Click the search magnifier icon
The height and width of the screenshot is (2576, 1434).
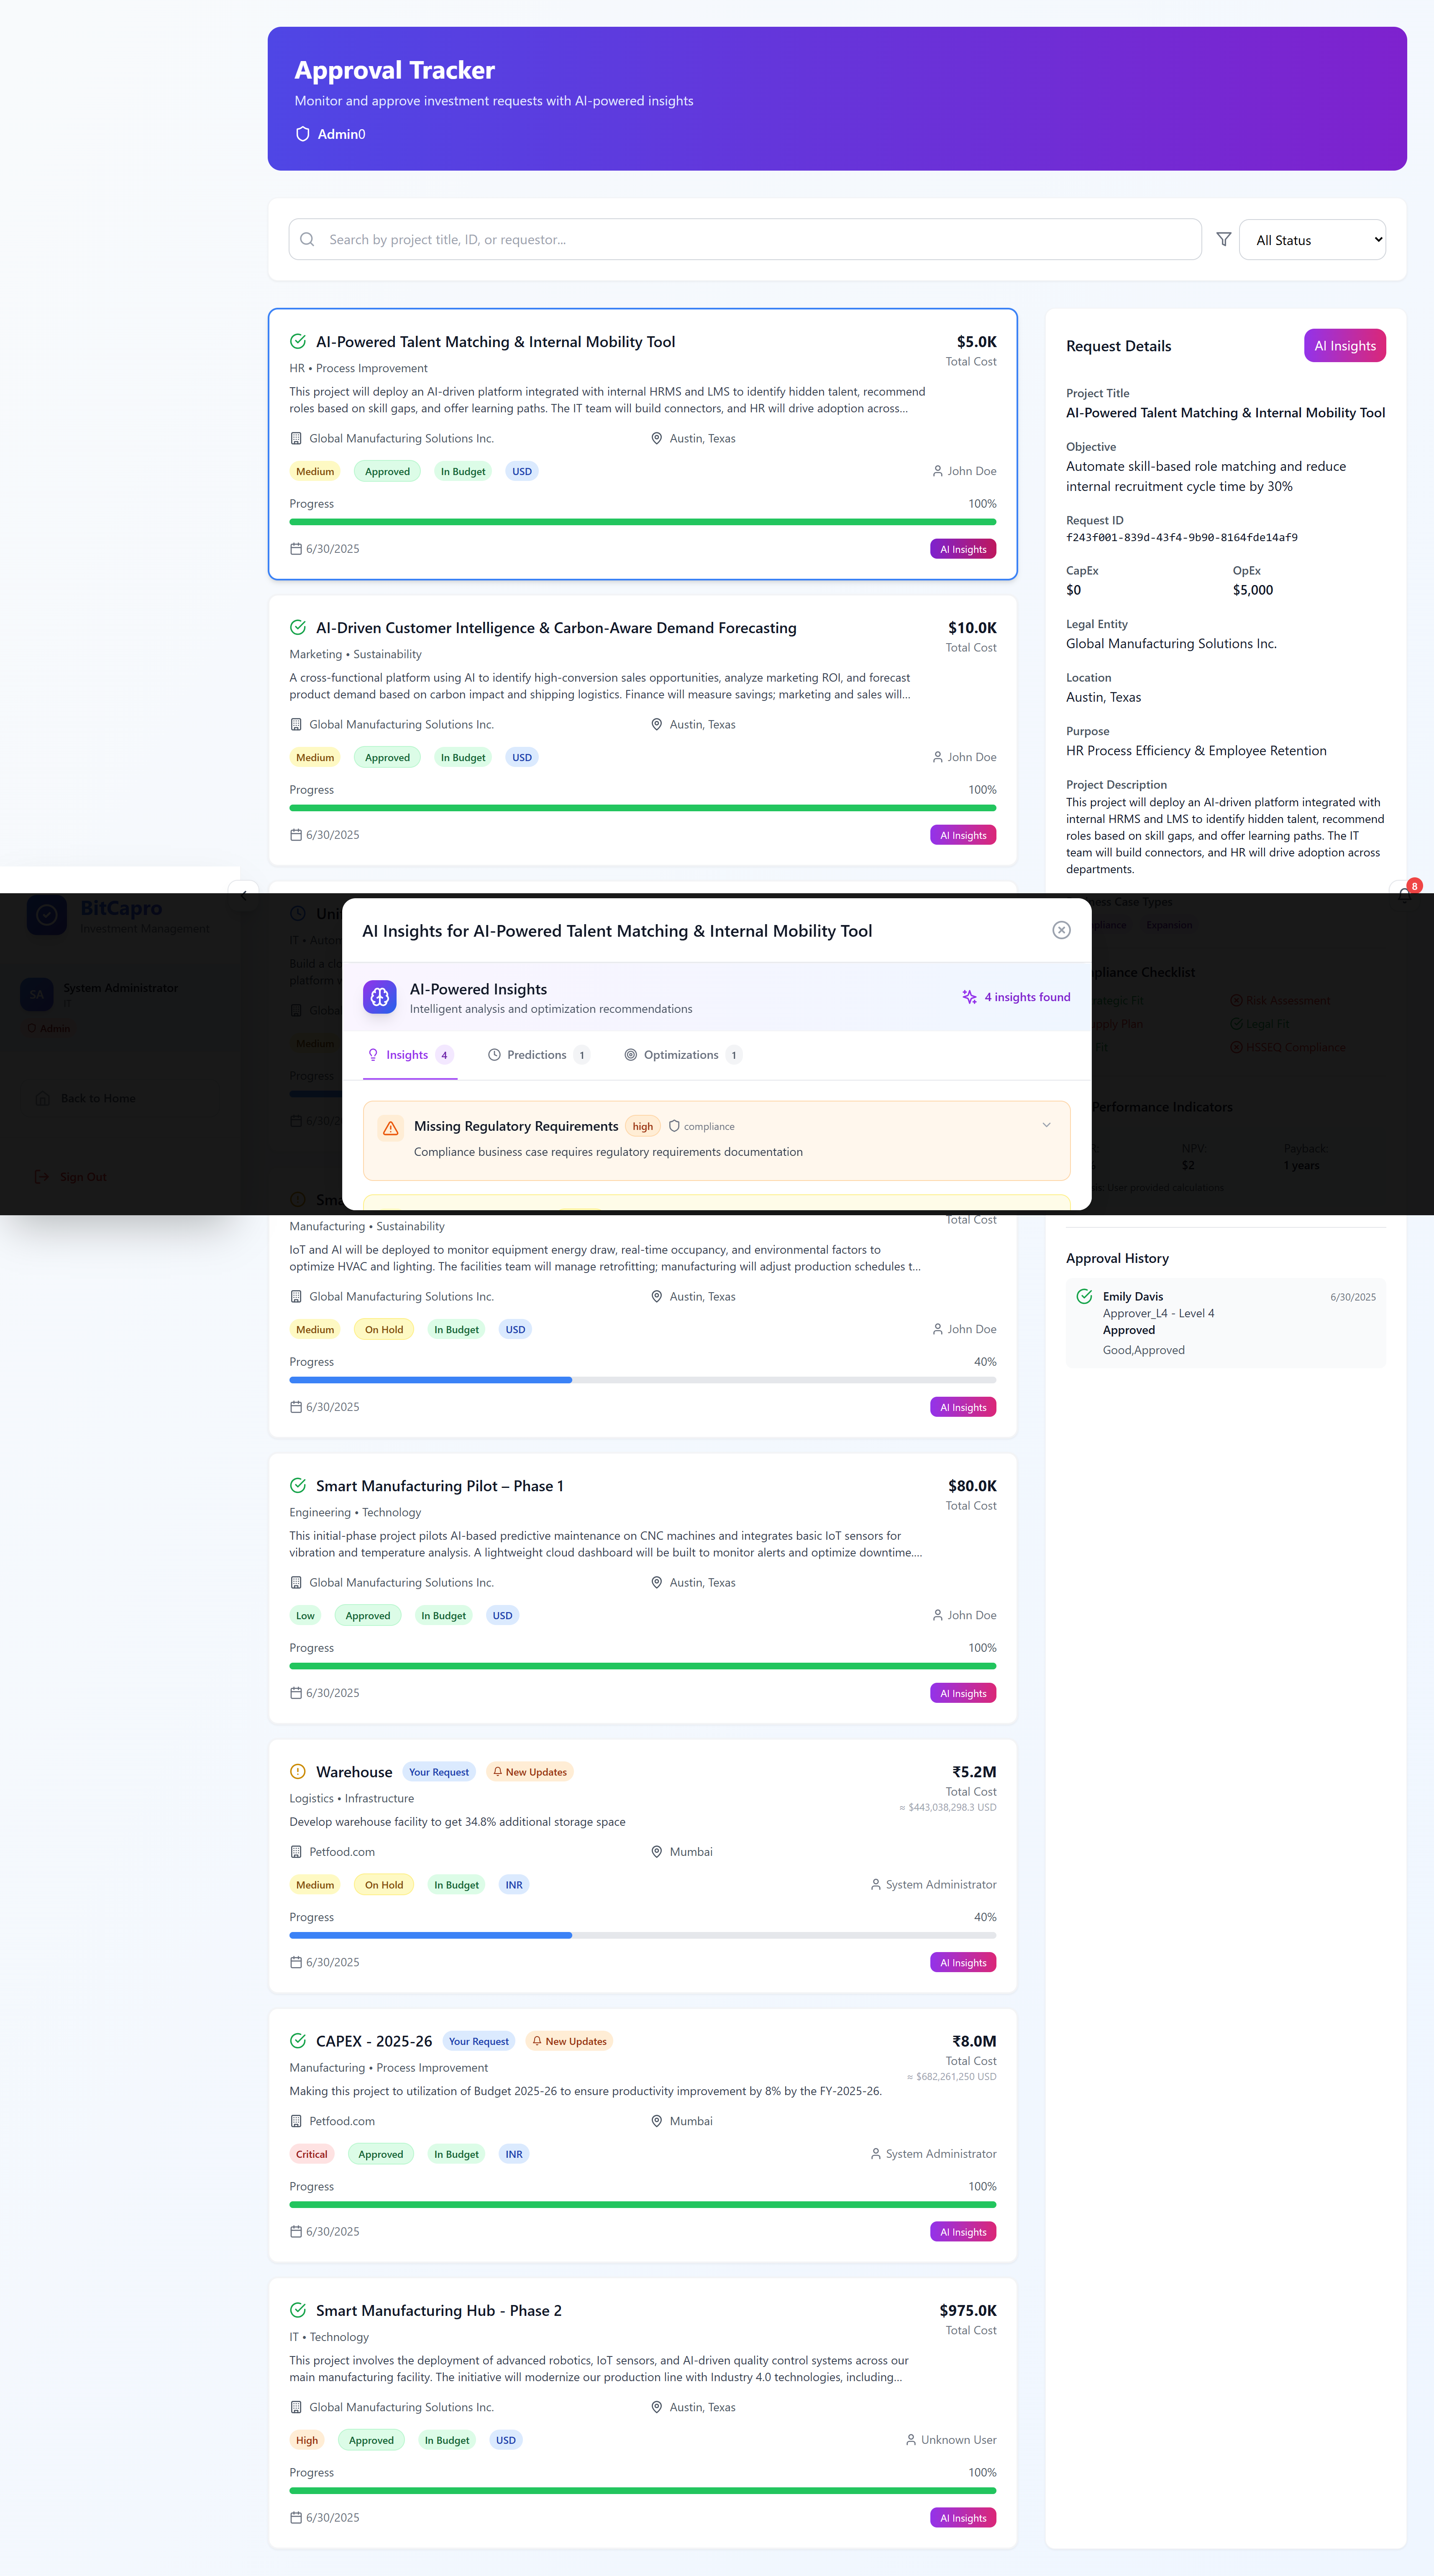(308, 240)
